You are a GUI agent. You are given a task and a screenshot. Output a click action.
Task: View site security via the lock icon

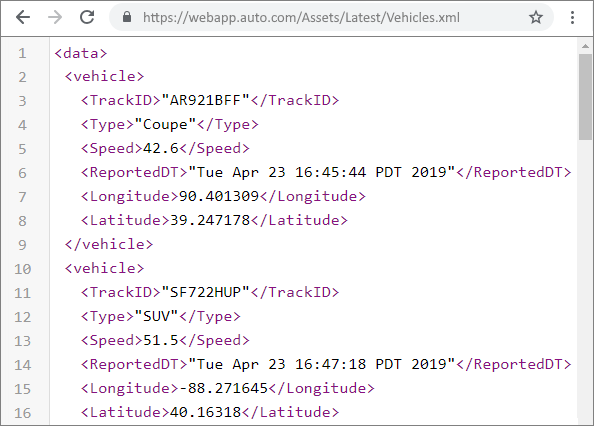(127, 17)
